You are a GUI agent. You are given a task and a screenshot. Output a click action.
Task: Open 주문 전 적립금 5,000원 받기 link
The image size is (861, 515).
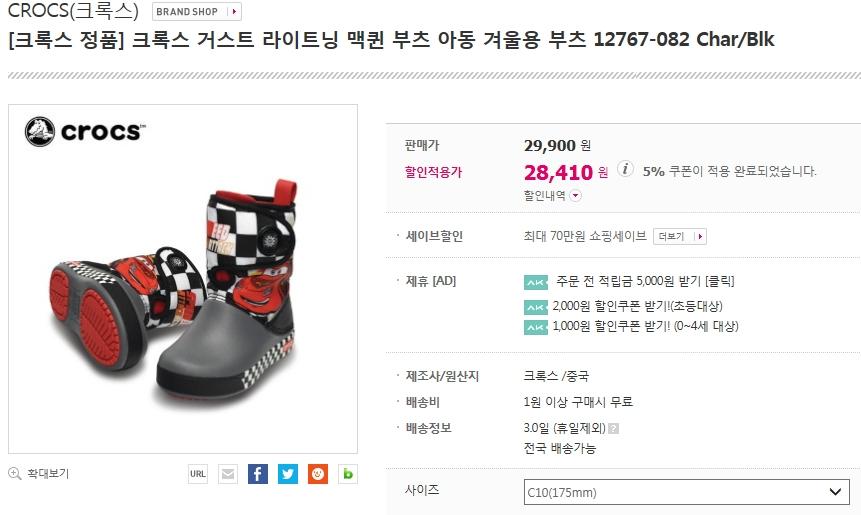pos(645,281)
